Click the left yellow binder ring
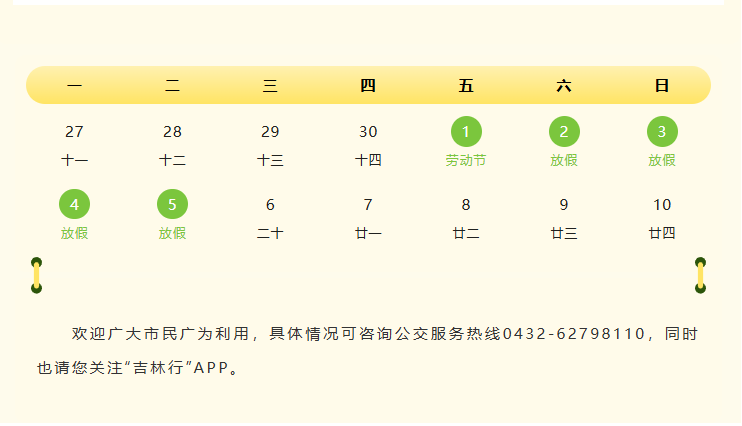 pyautogui.click(x=37, y=275)
